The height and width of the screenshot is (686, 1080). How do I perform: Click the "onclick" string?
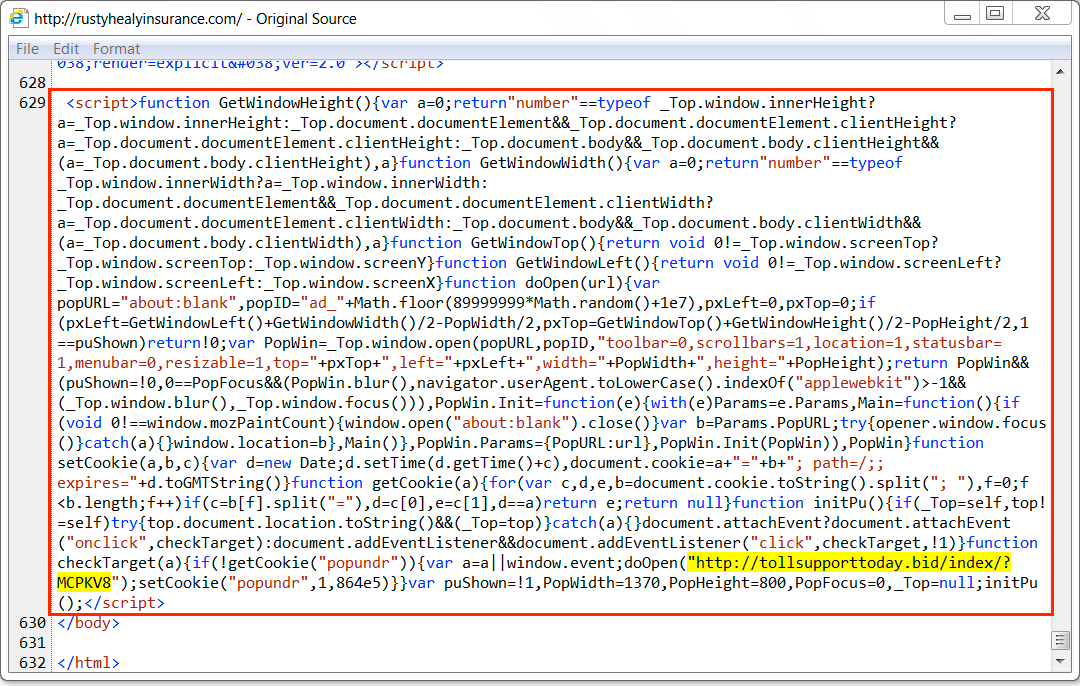pyautogui.click(x=107, y=543)
